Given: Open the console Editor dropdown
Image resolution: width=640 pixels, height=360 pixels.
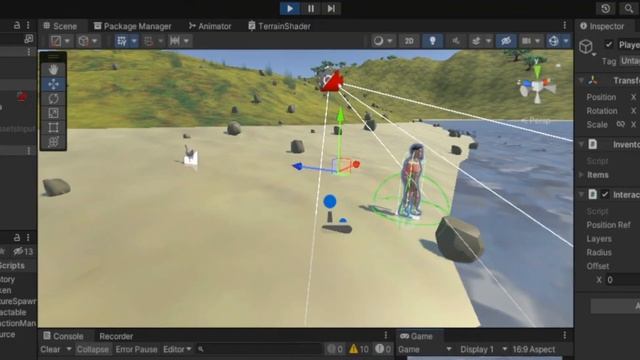Looking at the screenshot, I should click(x=177, y=349).
